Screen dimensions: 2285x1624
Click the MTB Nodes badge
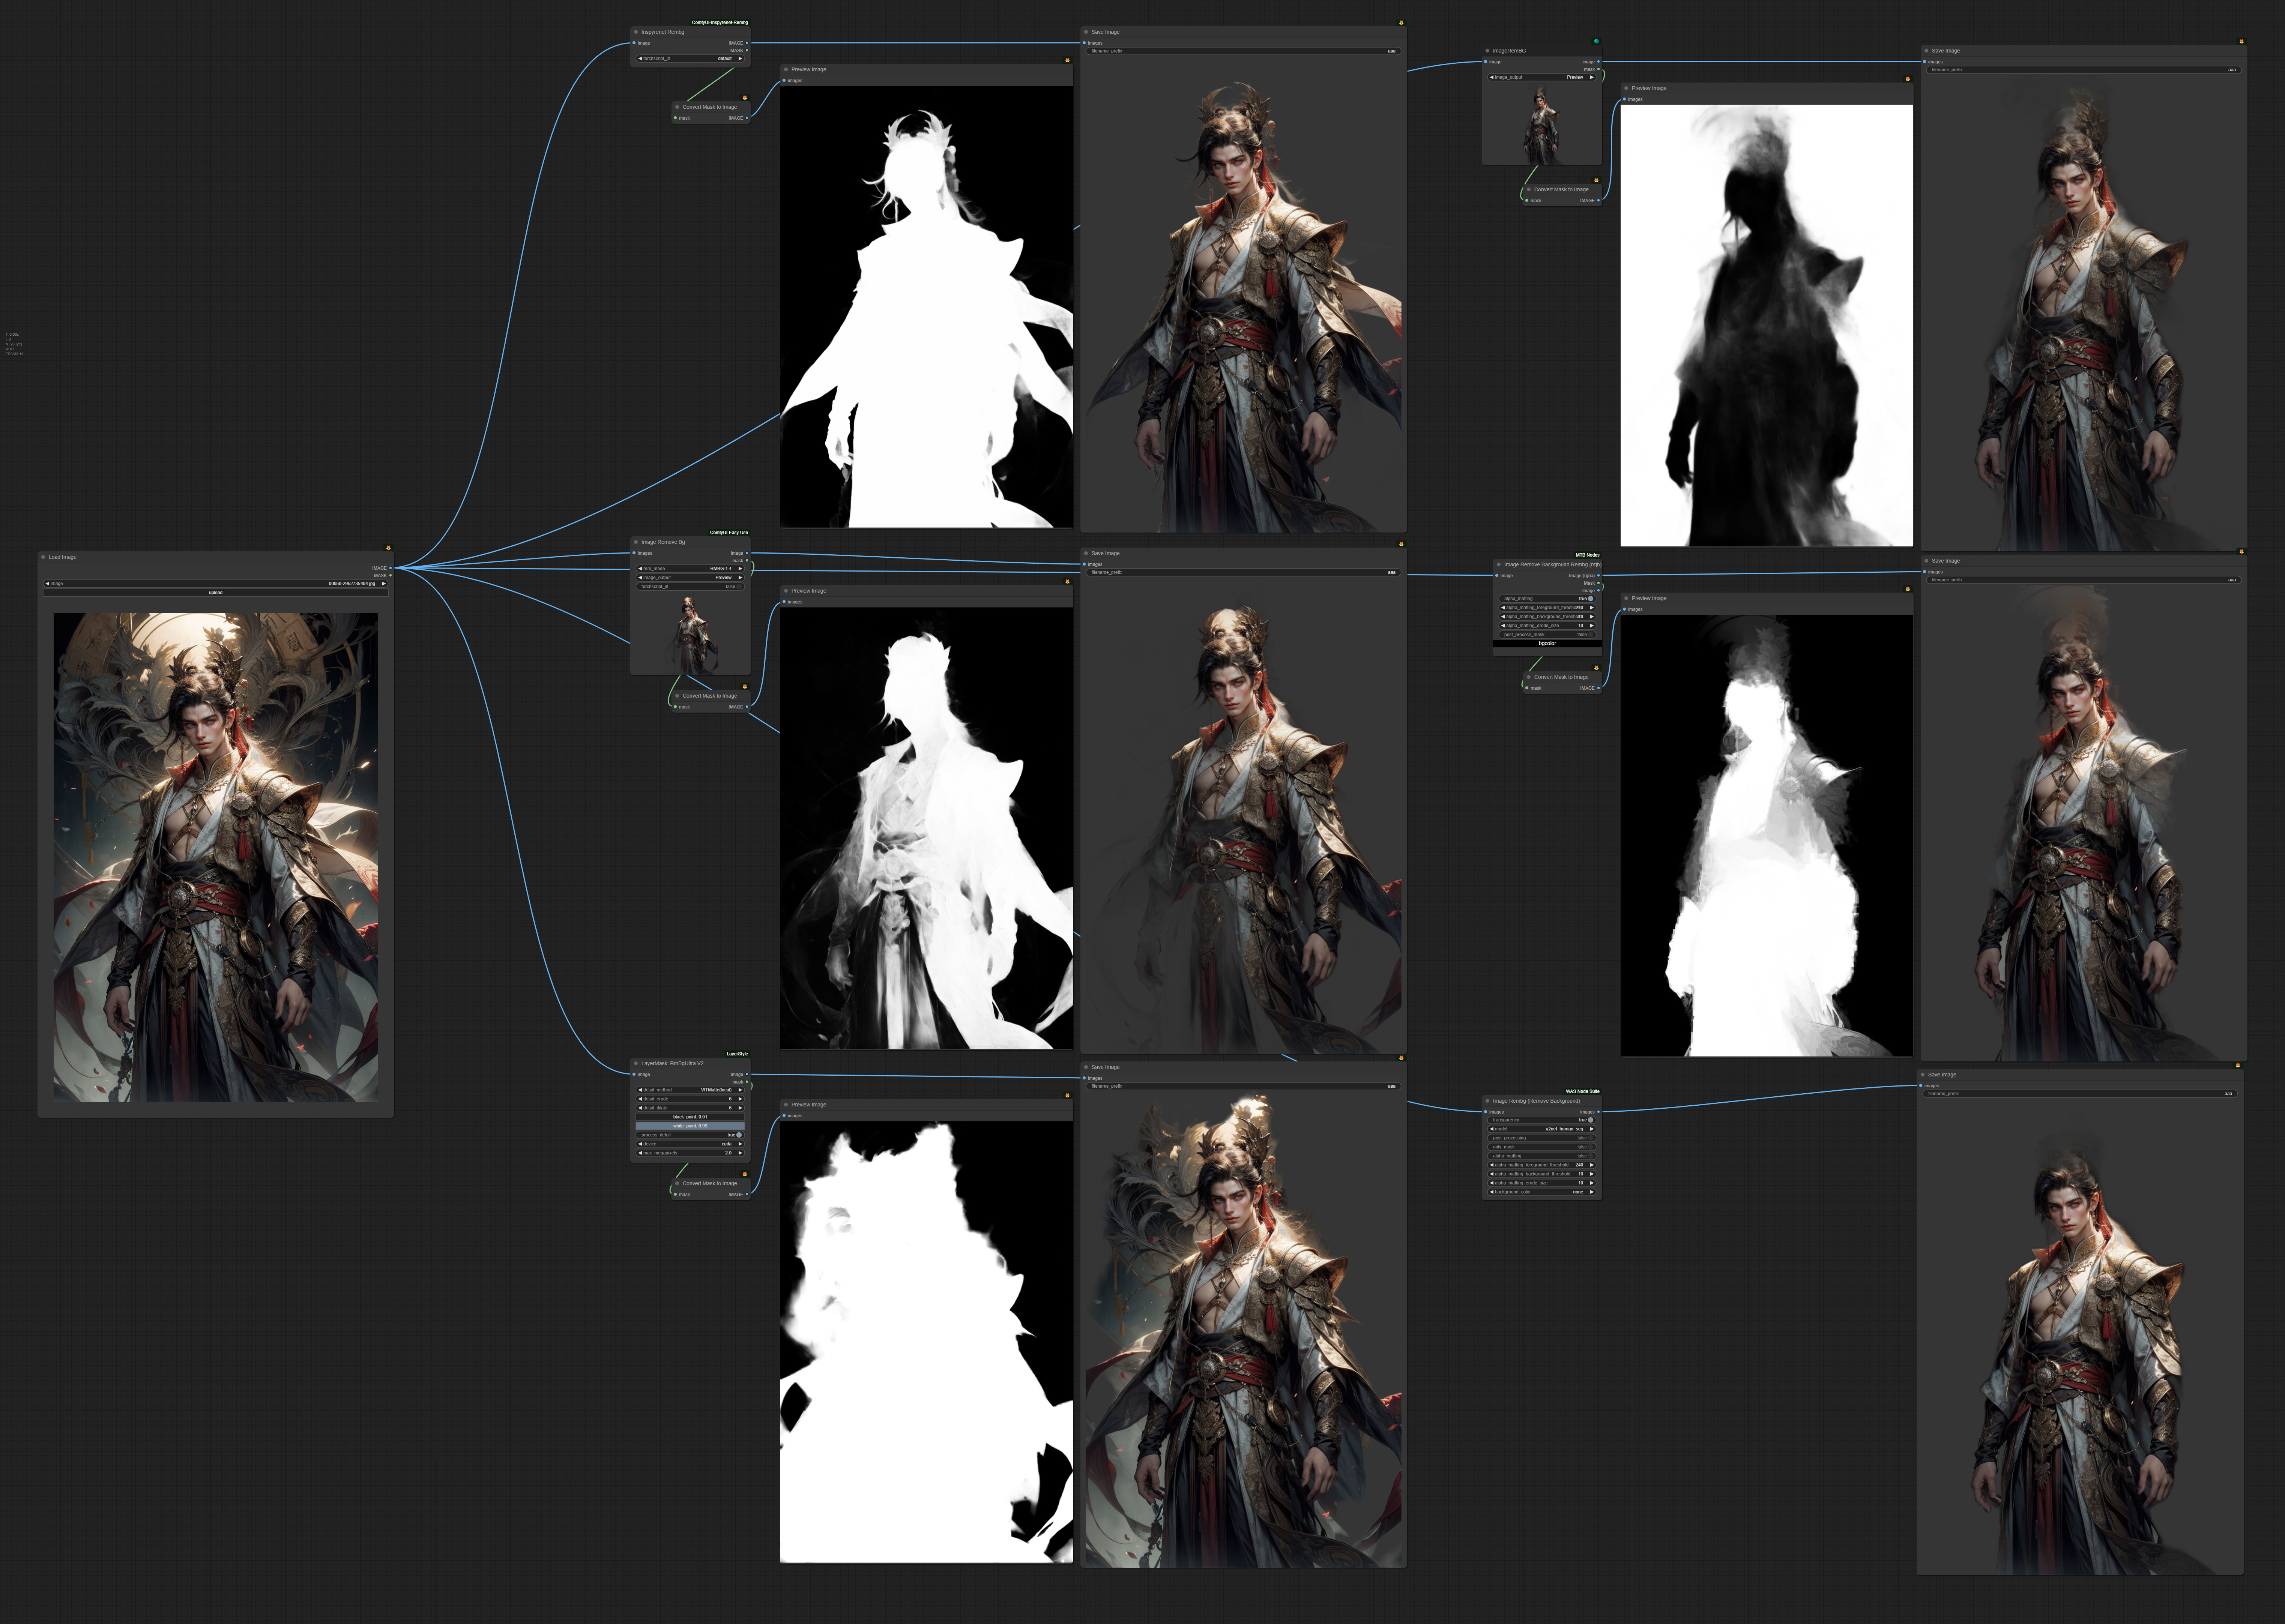tap(1588, 555)
